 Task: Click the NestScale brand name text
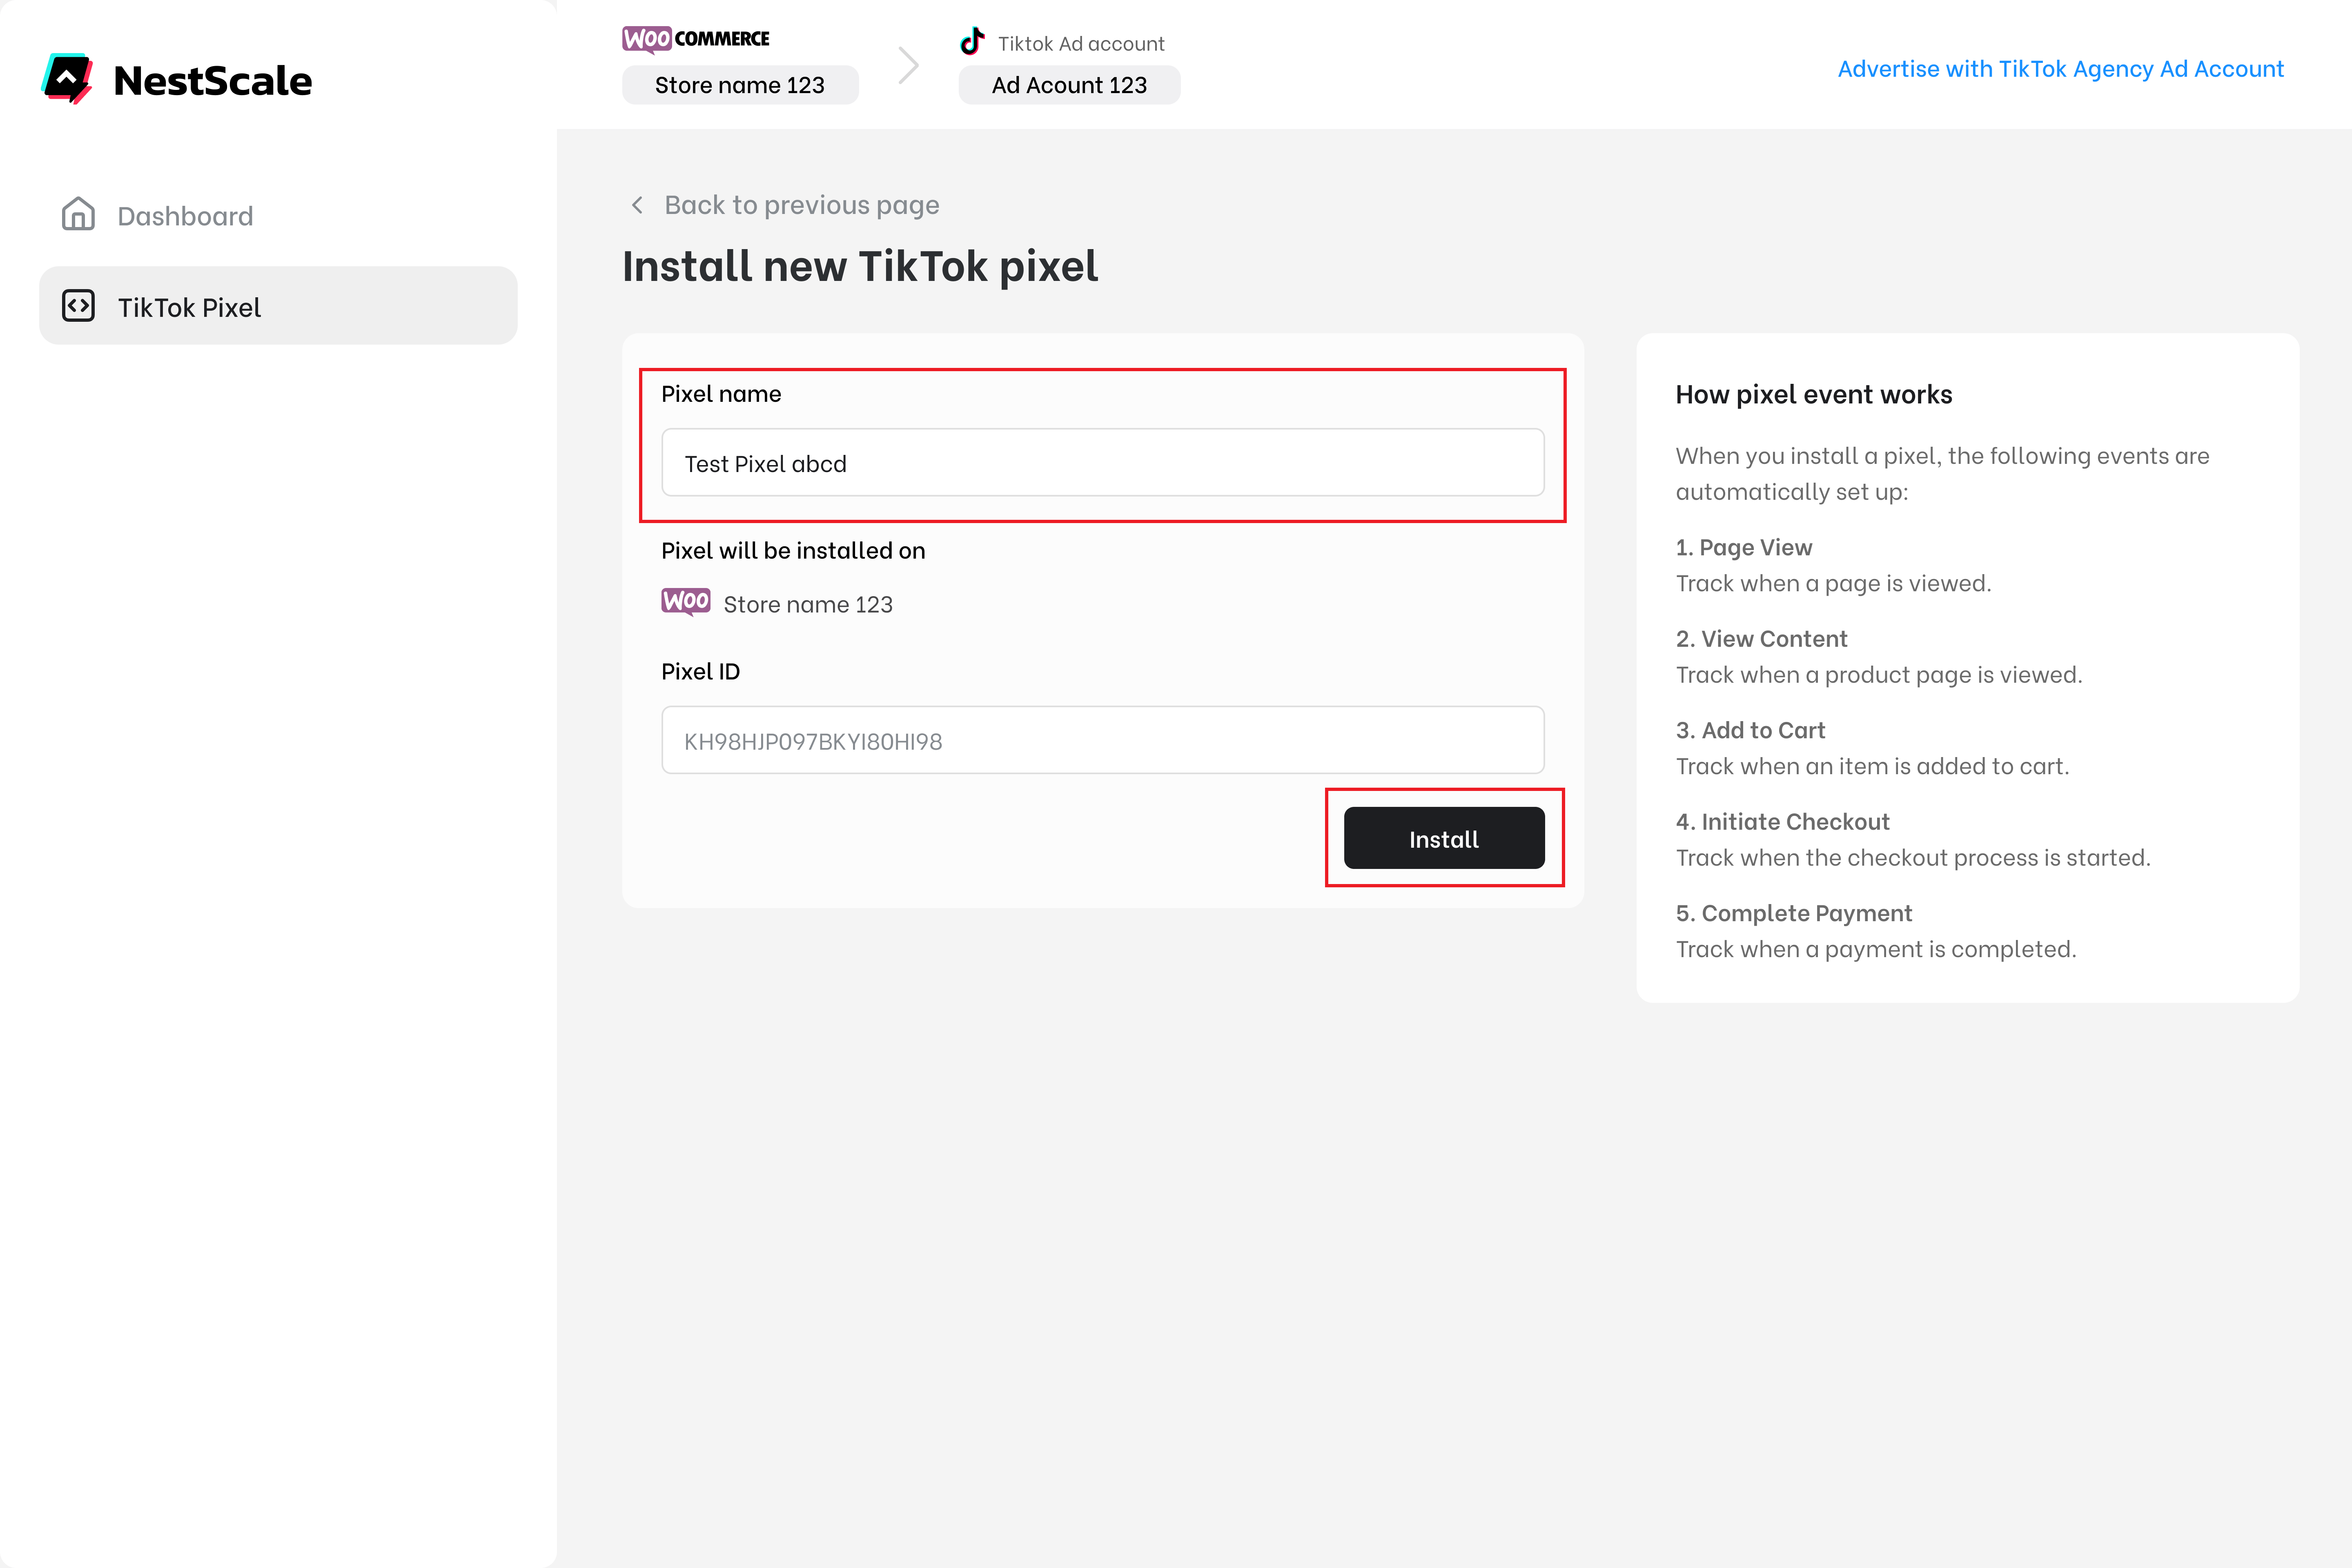click(x=213, y=81)
